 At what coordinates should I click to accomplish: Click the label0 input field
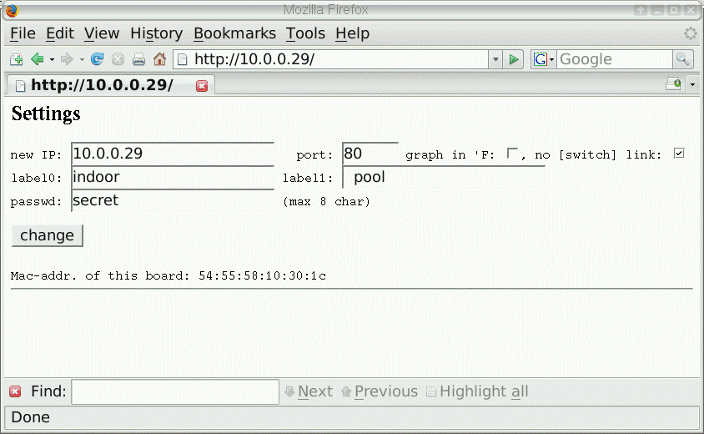pyautogui.click(x=173, y=177)
